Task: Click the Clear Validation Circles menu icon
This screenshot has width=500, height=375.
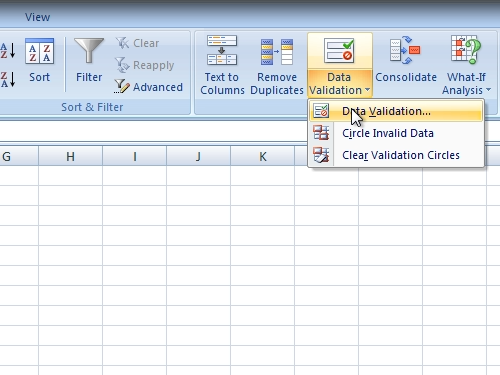Action: (x=321, y=155)
